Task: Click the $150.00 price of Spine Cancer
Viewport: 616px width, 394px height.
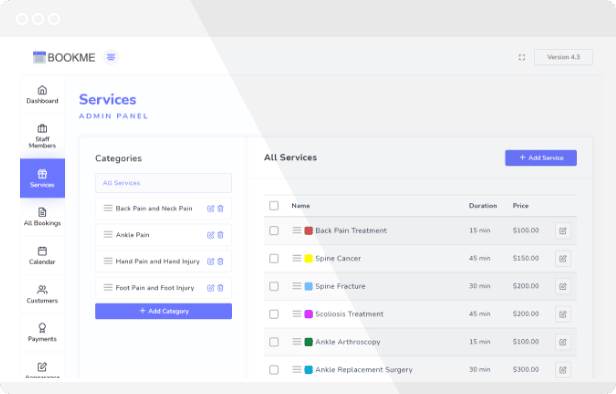Action: [526, 258]
